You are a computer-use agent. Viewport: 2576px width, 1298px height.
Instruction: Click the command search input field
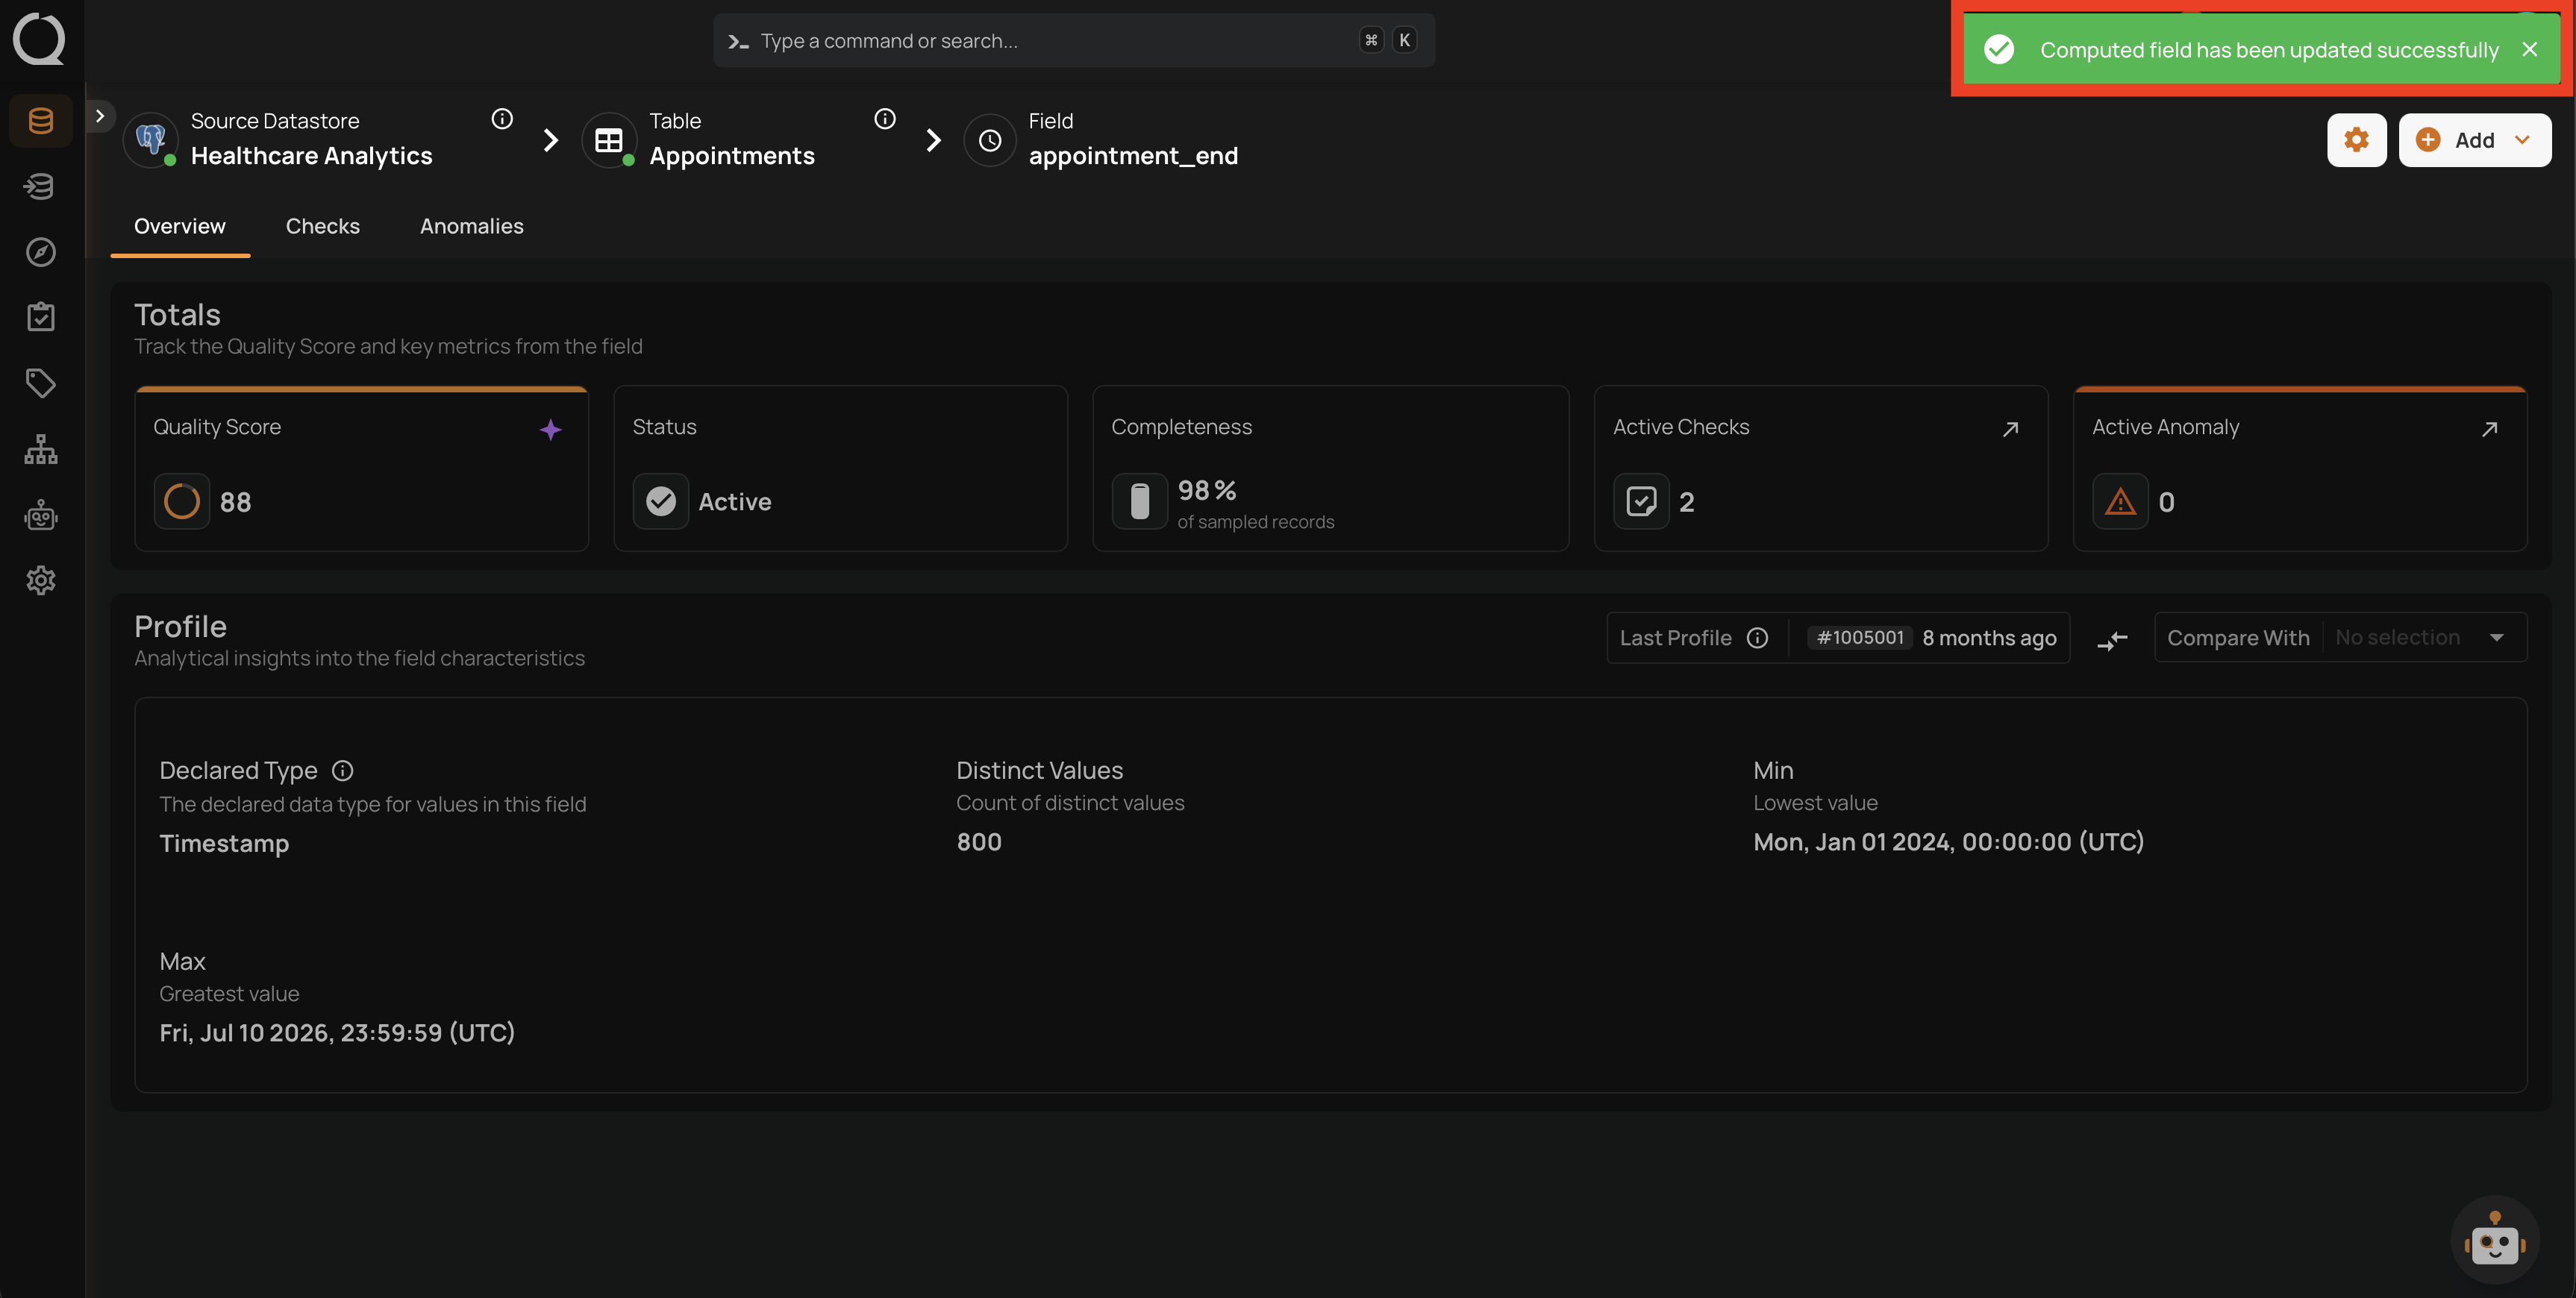pos(1074,40)
